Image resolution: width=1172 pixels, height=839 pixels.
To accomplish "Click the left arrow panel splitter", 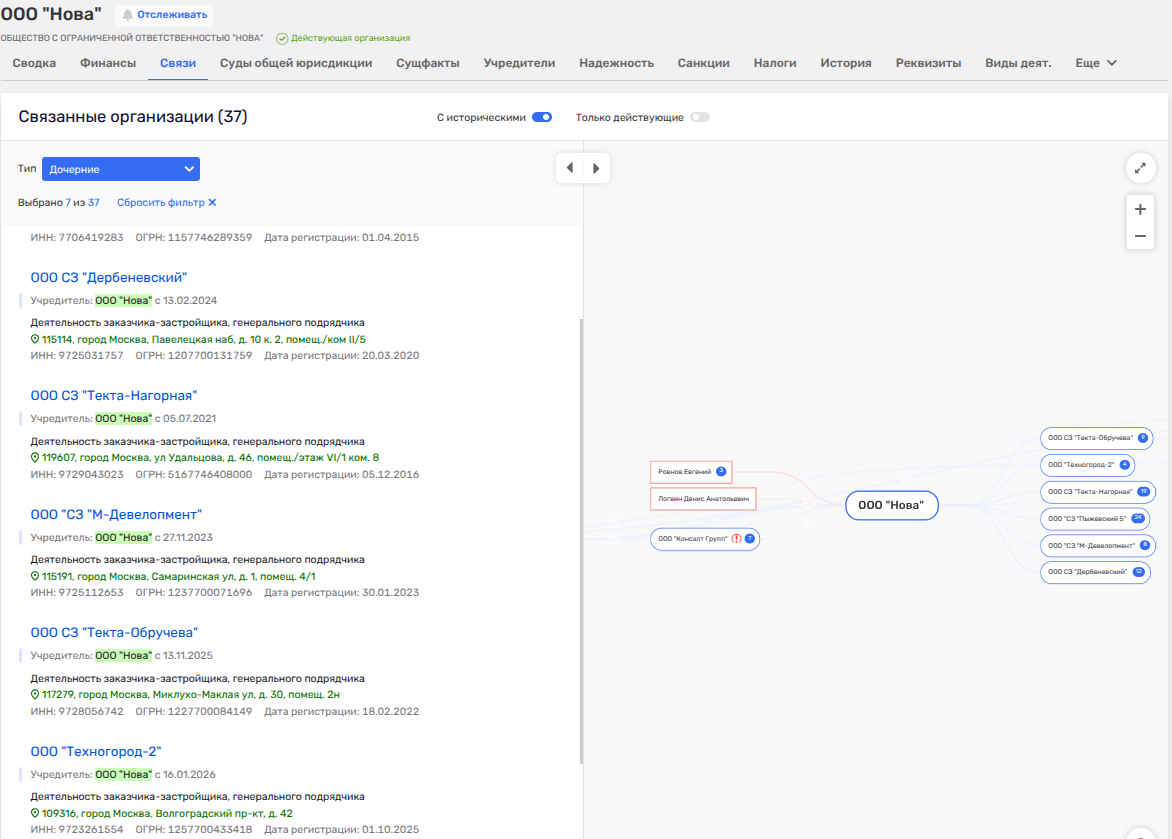I will click(x=570, y=168).
